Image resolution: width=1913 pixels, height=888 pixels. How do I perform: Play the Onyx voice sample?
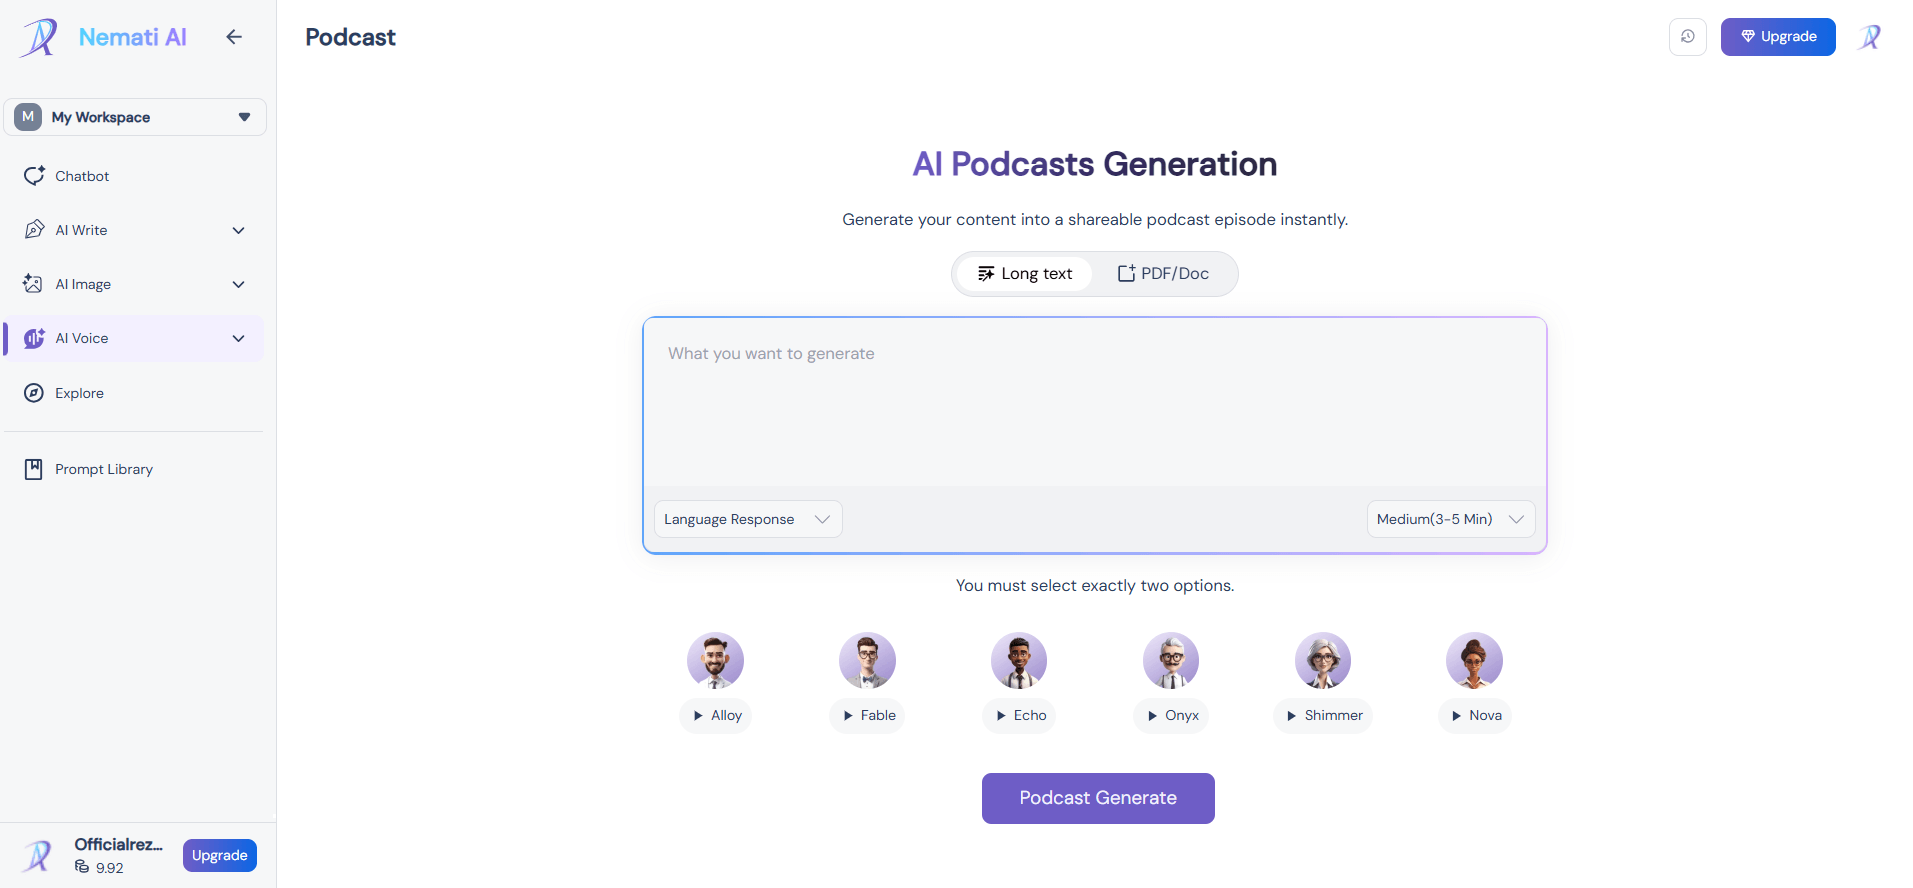[1171, 716]
